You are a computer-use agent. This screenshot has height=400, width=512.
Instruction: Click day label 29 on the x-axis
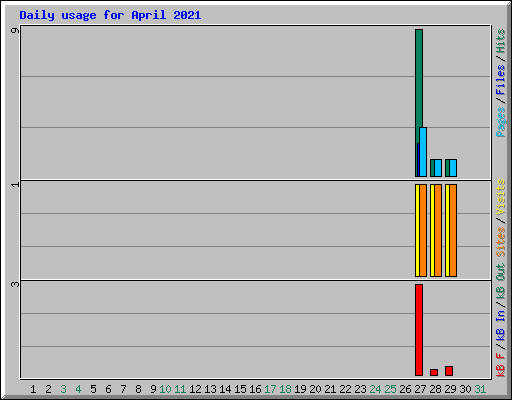[x=450, y=389]
